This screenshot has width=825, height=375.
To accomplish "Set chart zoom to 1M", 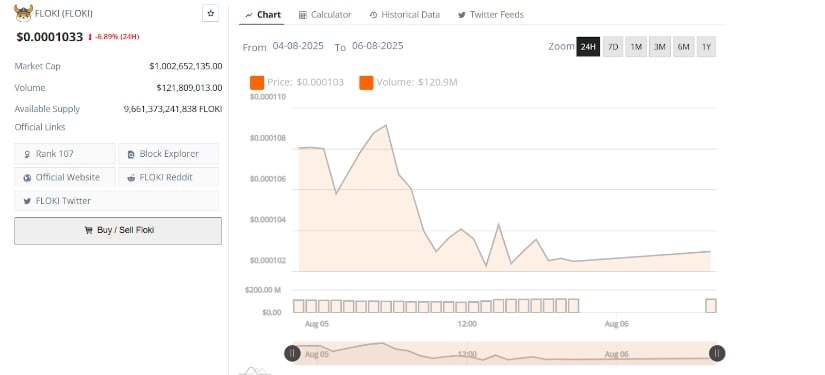I will click(636, 47).
